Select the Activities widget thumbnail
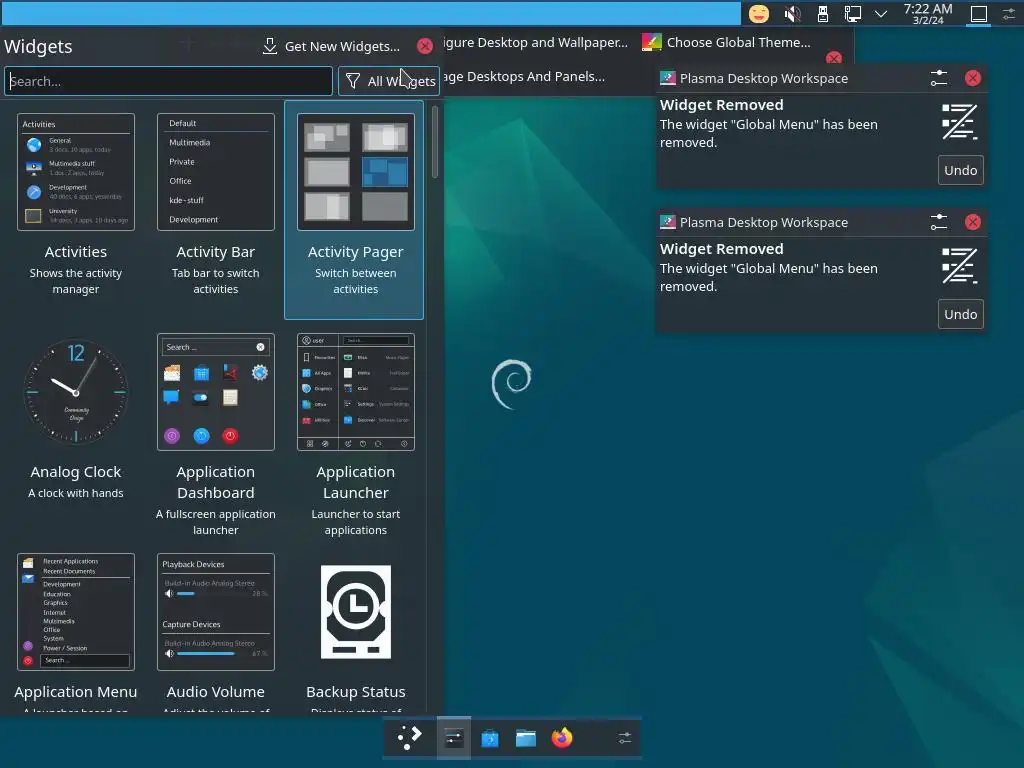This screenshot has height=768, width=1024. click(x=76, y=172)
